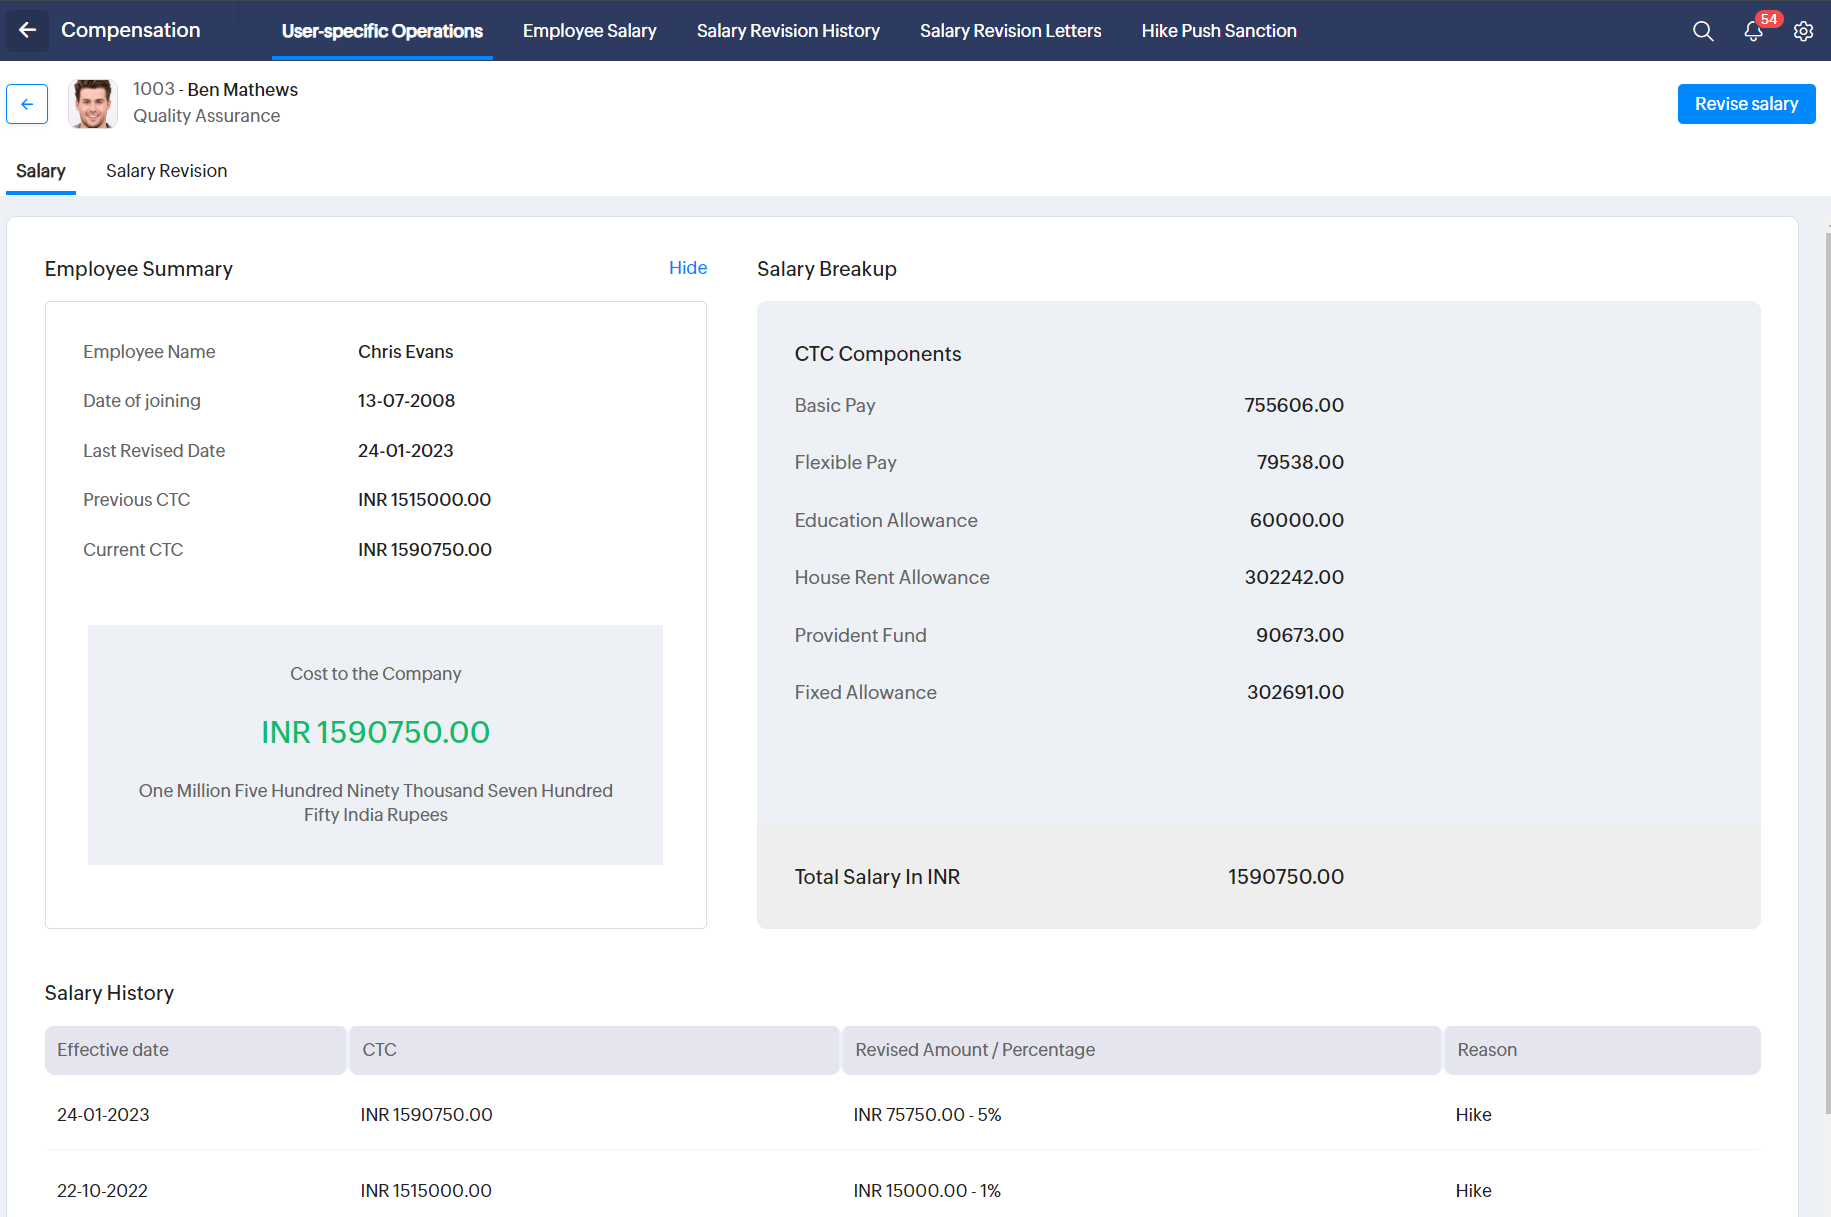Screen dimensions: 1831x1217
Task: Click the vertical scrollbar on right
Action: click(1827, 670)
